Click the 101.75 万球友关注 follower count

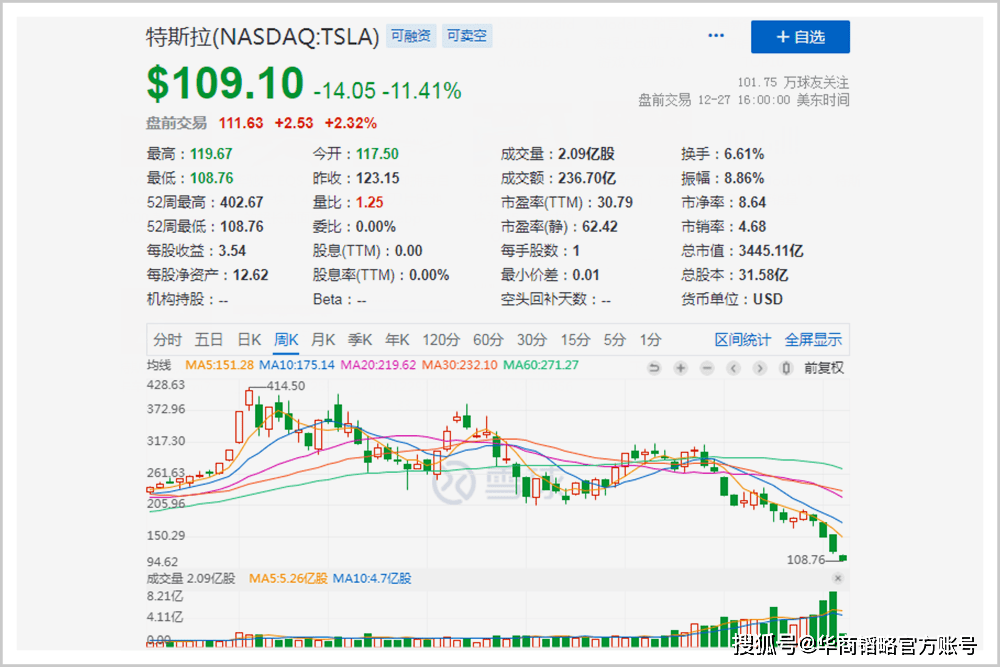[793, 82]
